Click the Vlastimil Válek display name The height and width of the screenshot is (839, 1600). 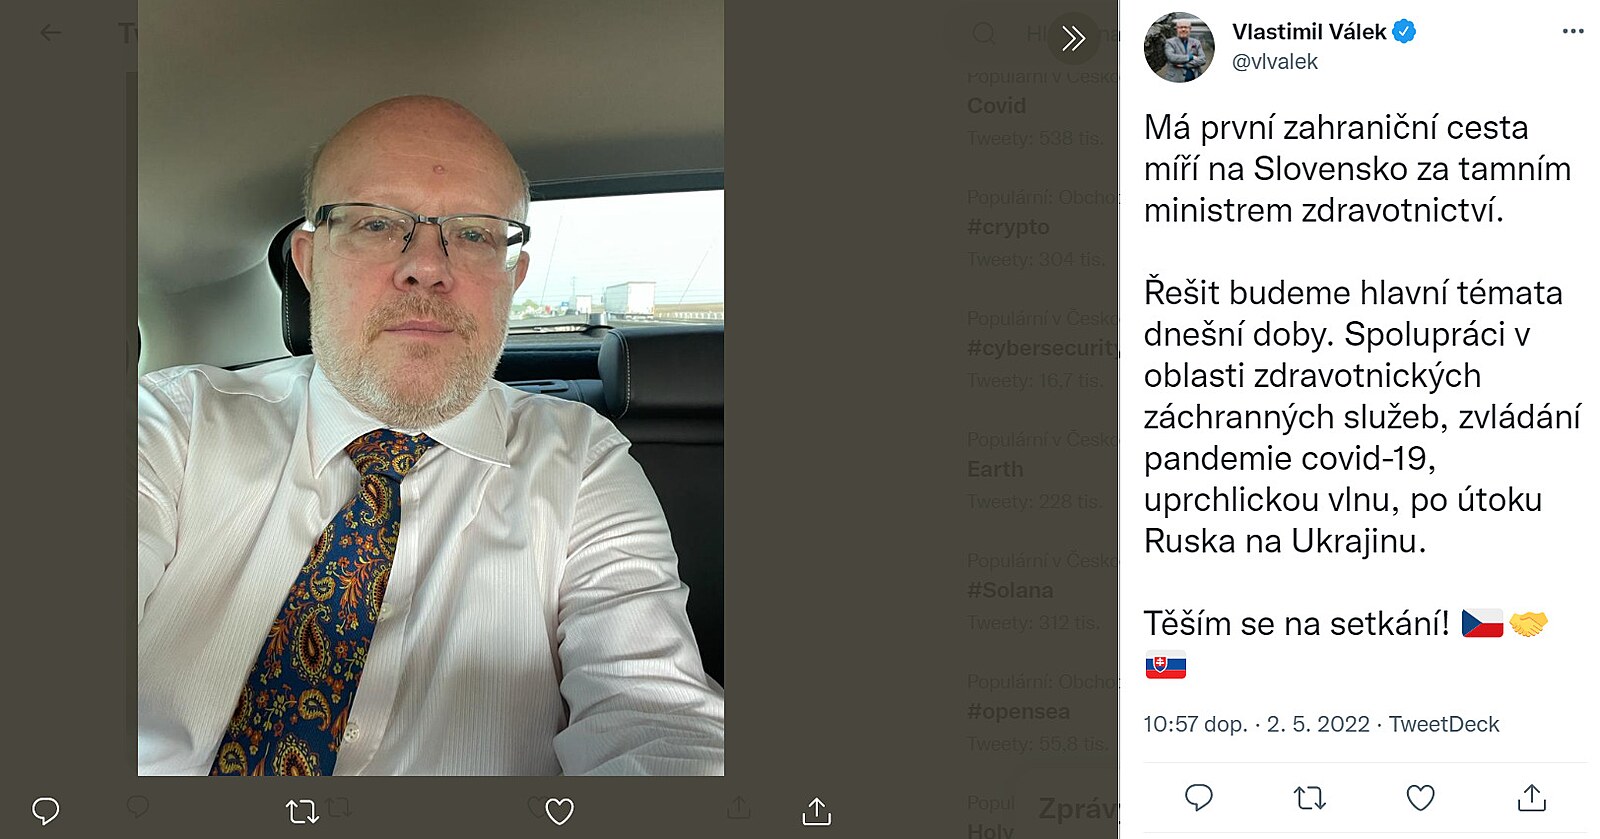[1309, 32]
